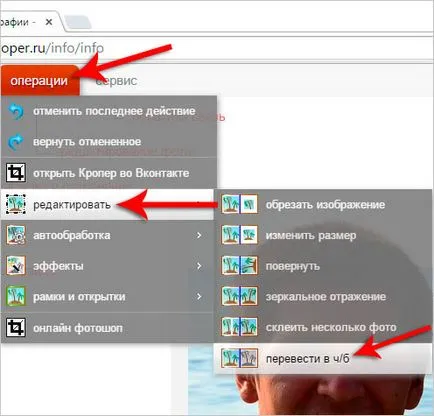This screenshot has width=434, height=416.
Task: Open the эффекты menu item
Action: [107, 266]
